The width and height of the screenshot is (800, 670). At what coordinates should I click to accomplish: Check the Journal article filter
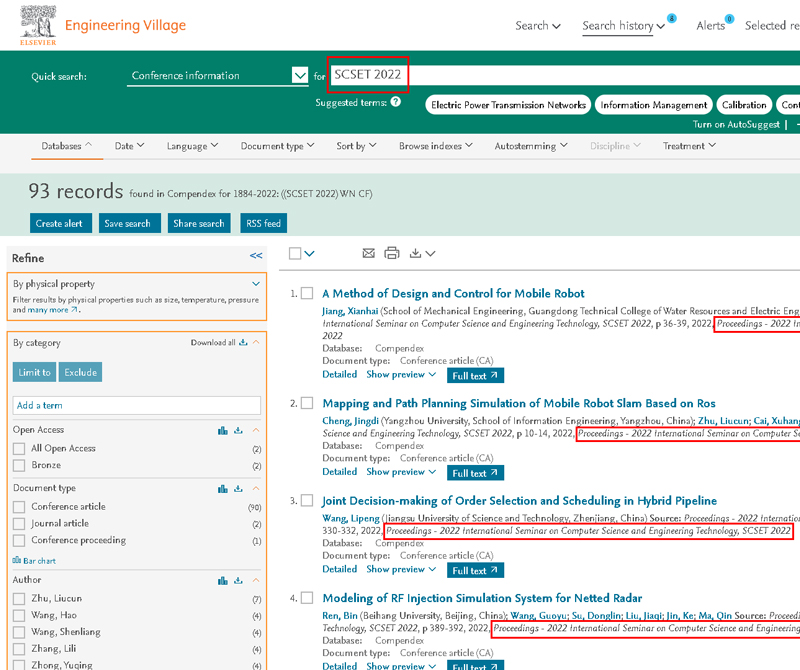point(19,524)
